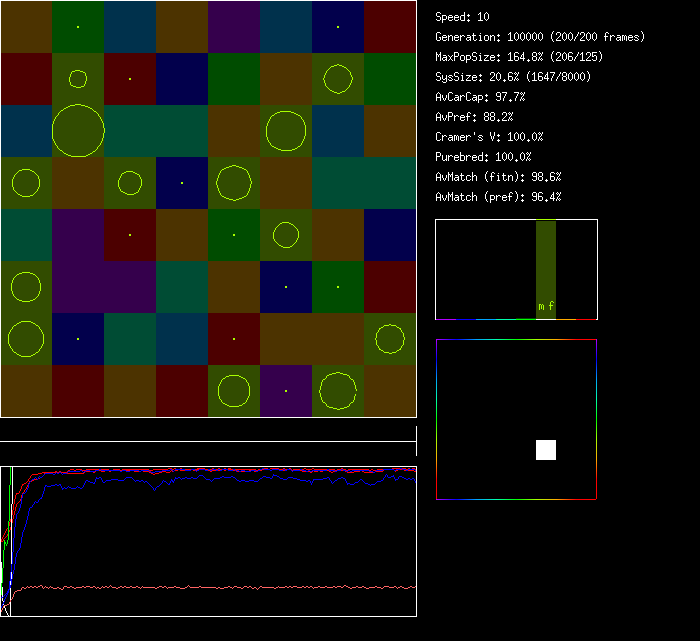Image resolution: width=700 pixels, height=641 pixels.
Task: Click the green cell with dot in top row
Action: coord(78,26)
